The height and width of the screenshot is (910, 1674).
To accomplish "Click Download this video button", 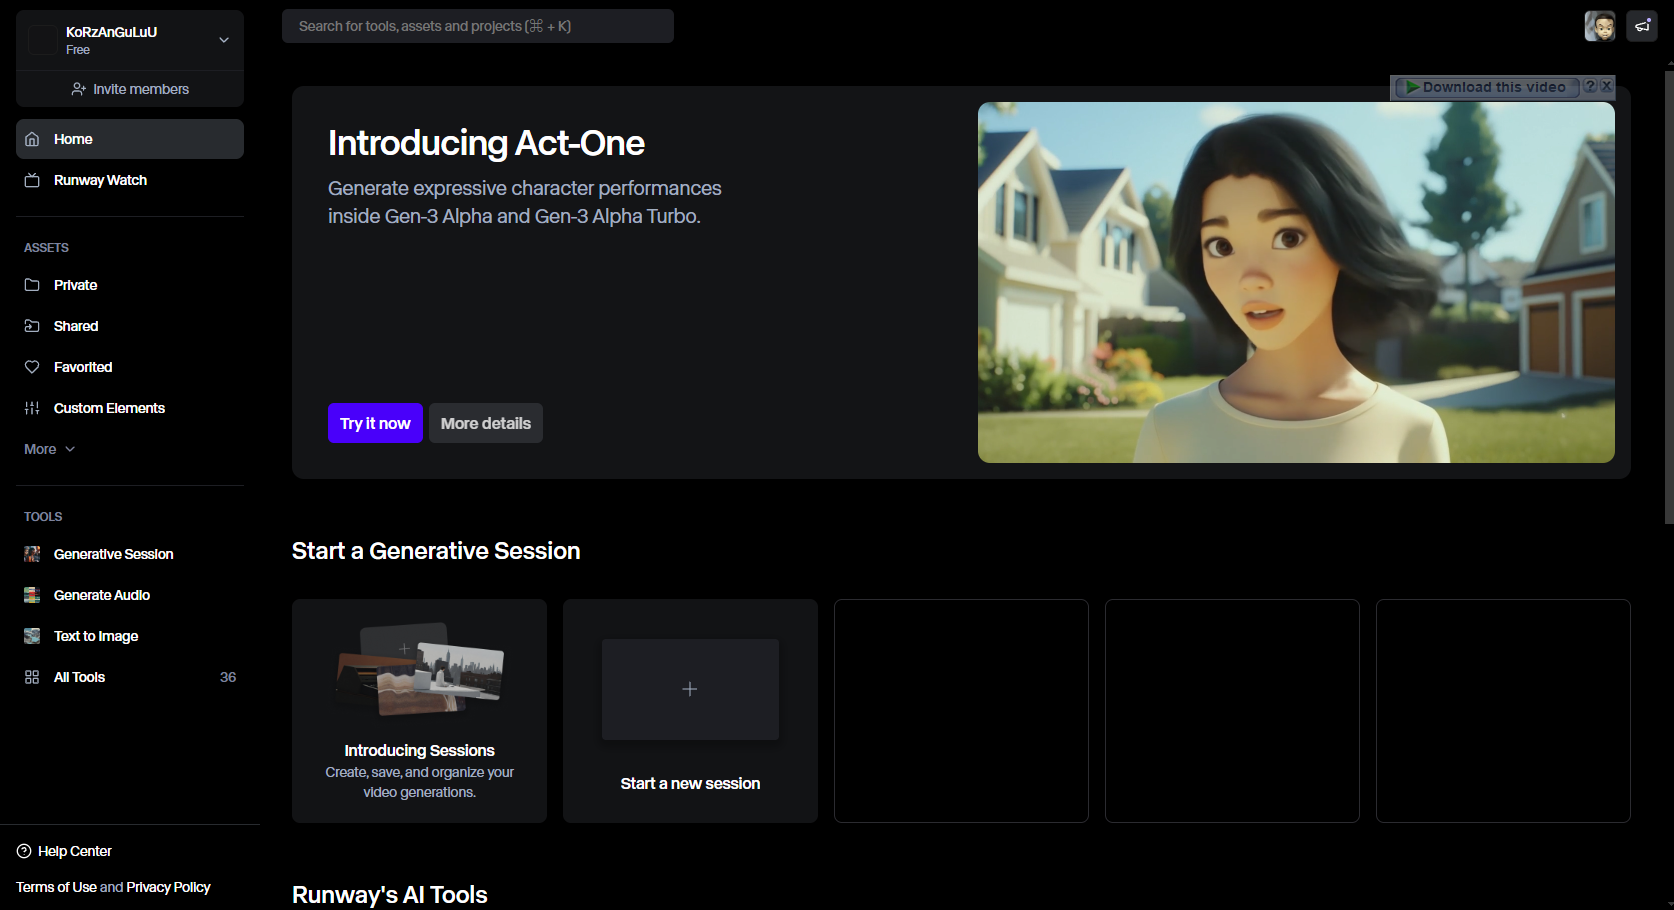I will point(1486,87).
